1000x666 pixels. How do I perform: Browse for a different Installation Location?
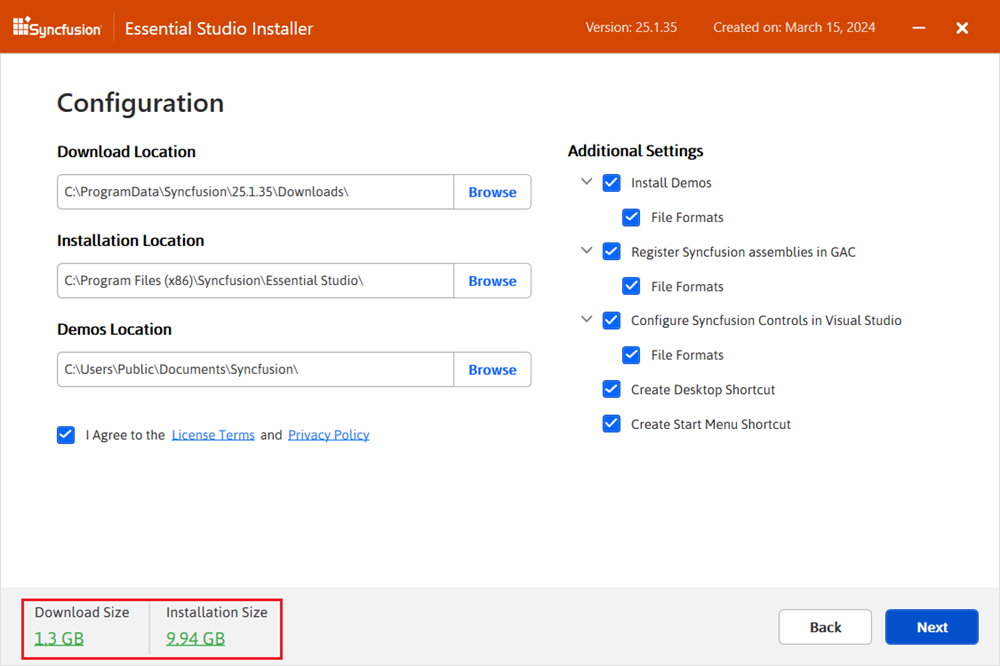click(x=492, y=281)
